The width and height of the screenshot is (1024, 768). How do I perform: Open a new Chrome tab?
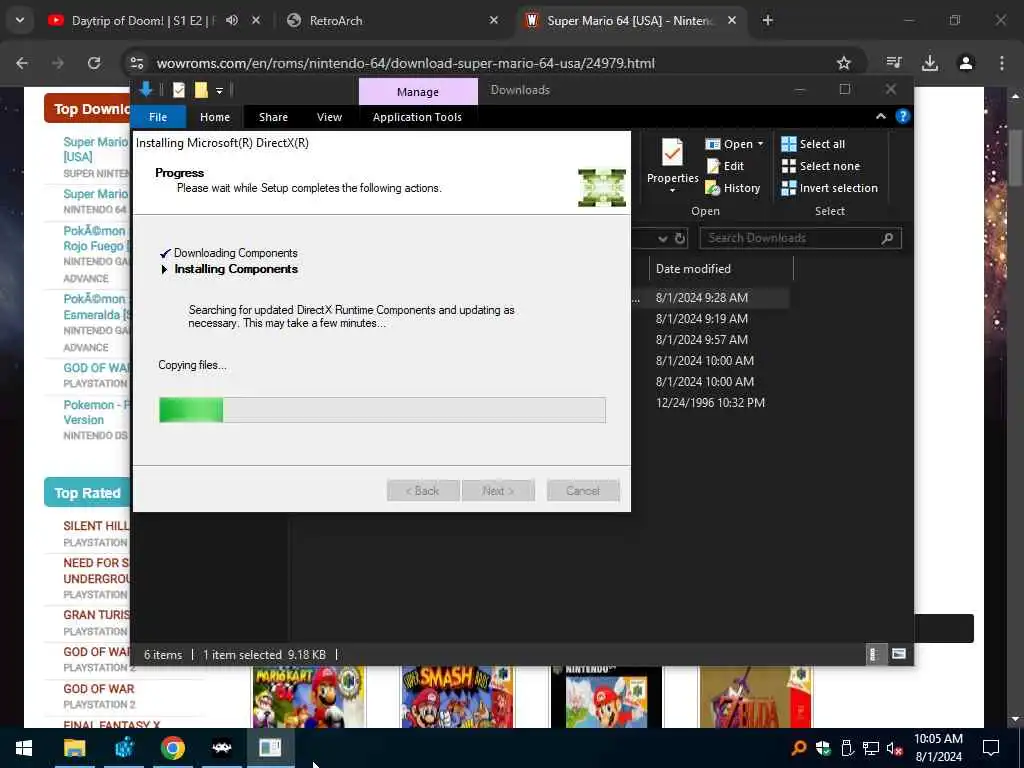pos(767,20)
